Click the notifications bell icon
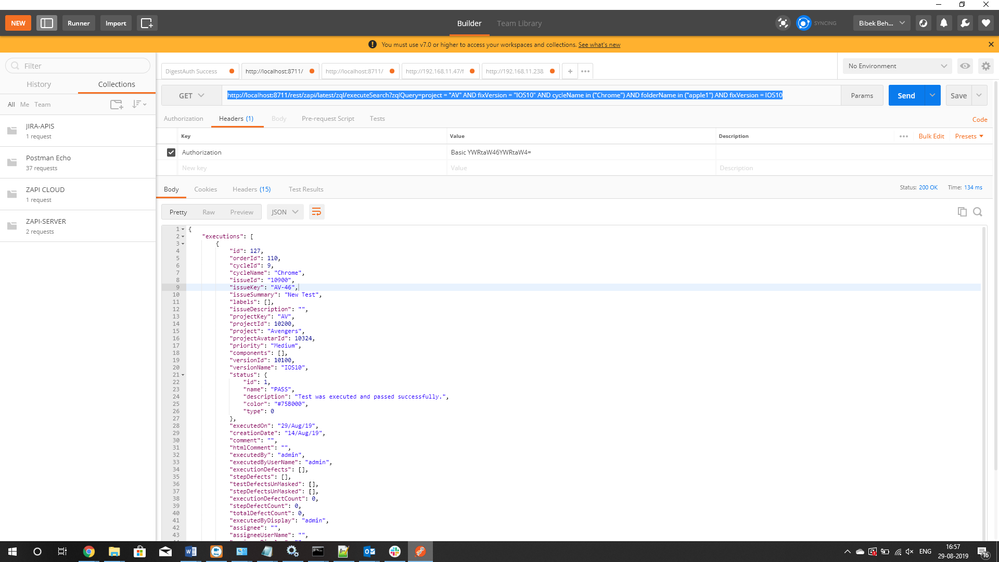This screenshot has height=562, width=999. [x=944, y=23]
